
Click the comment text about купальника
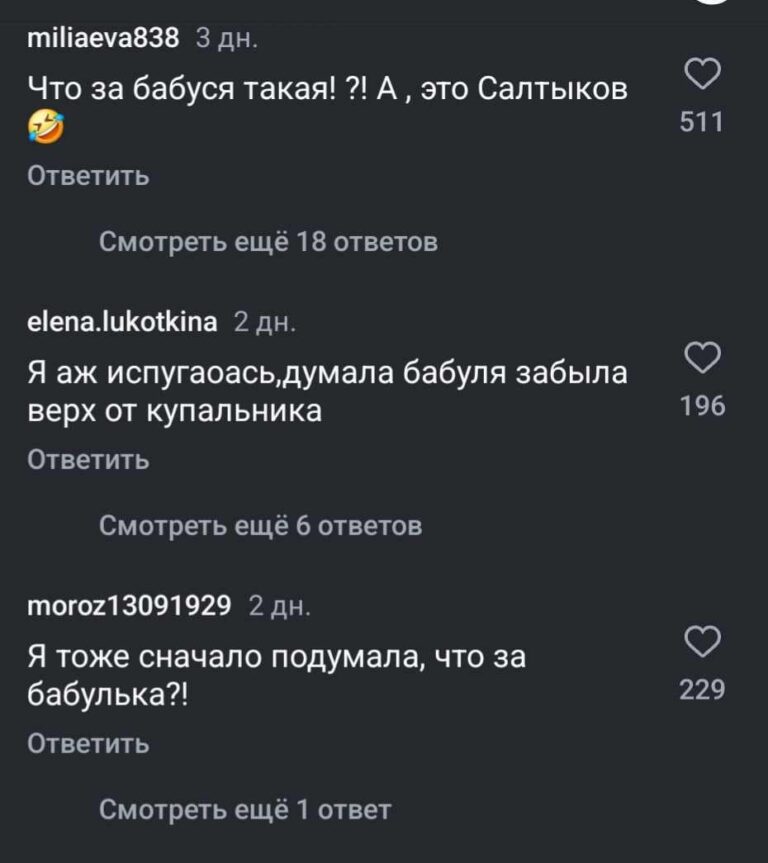point(326,391)
